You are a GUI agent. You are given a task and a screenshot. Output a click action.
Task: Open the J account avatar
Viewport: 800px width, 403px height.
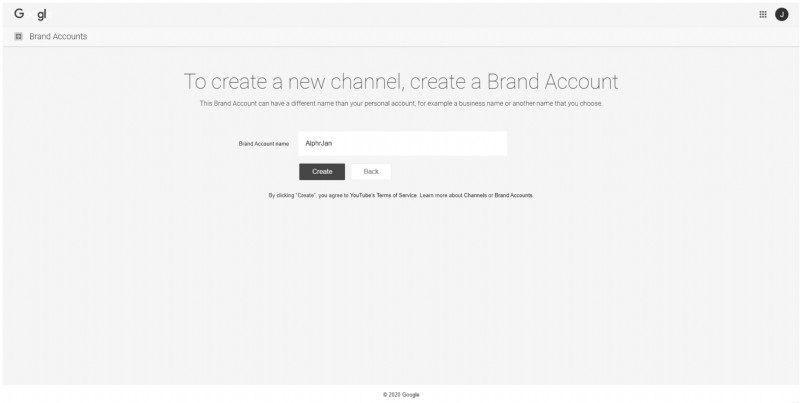(782, 14)
